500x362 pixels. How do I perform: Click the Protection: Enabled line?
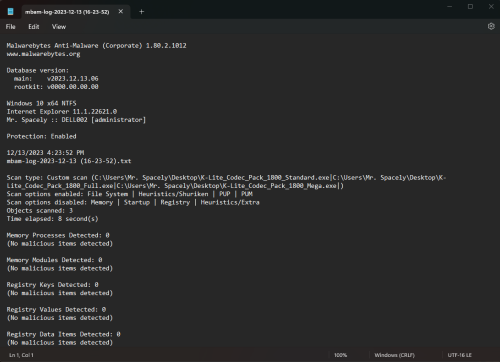(x=41, y=136)
